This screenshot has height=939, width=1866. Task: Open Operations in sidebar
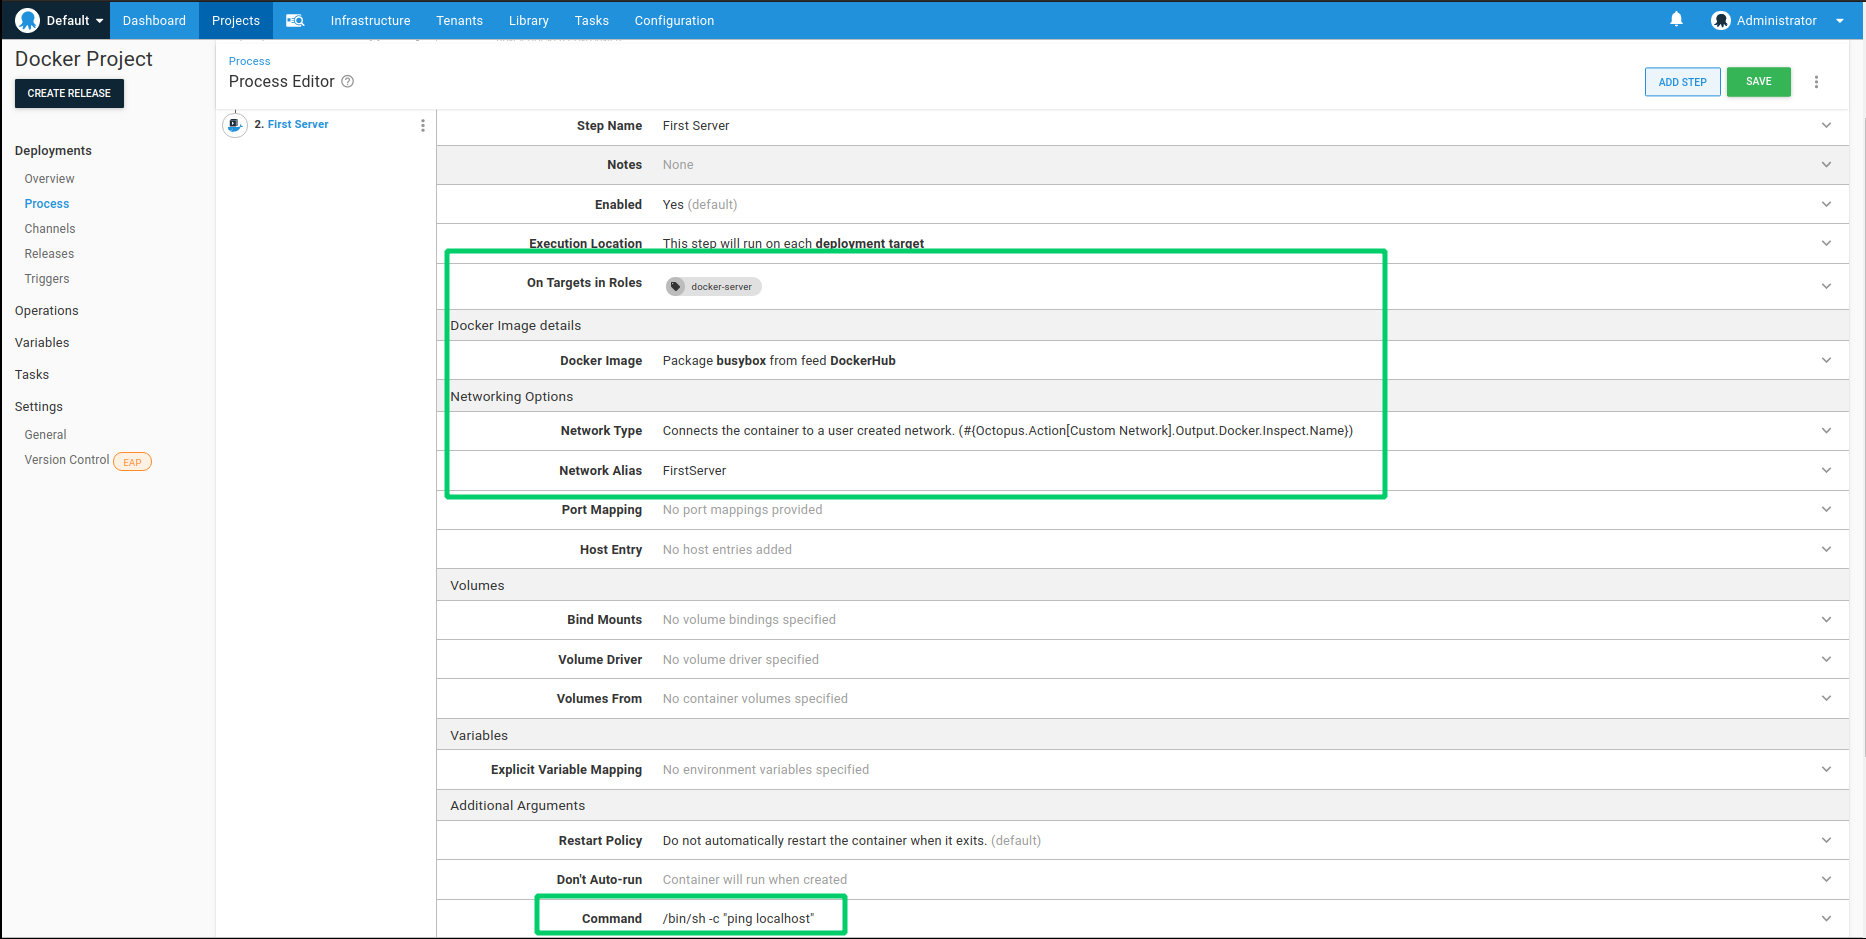(x=46, y=311)
